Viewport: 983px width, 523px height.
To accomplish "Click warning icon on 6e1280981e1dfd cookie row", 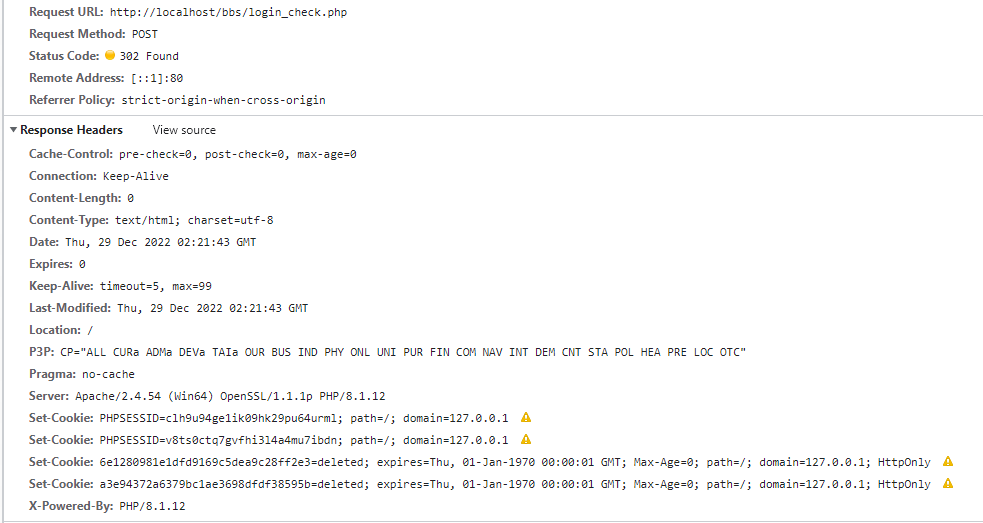I will pos(948,462).
